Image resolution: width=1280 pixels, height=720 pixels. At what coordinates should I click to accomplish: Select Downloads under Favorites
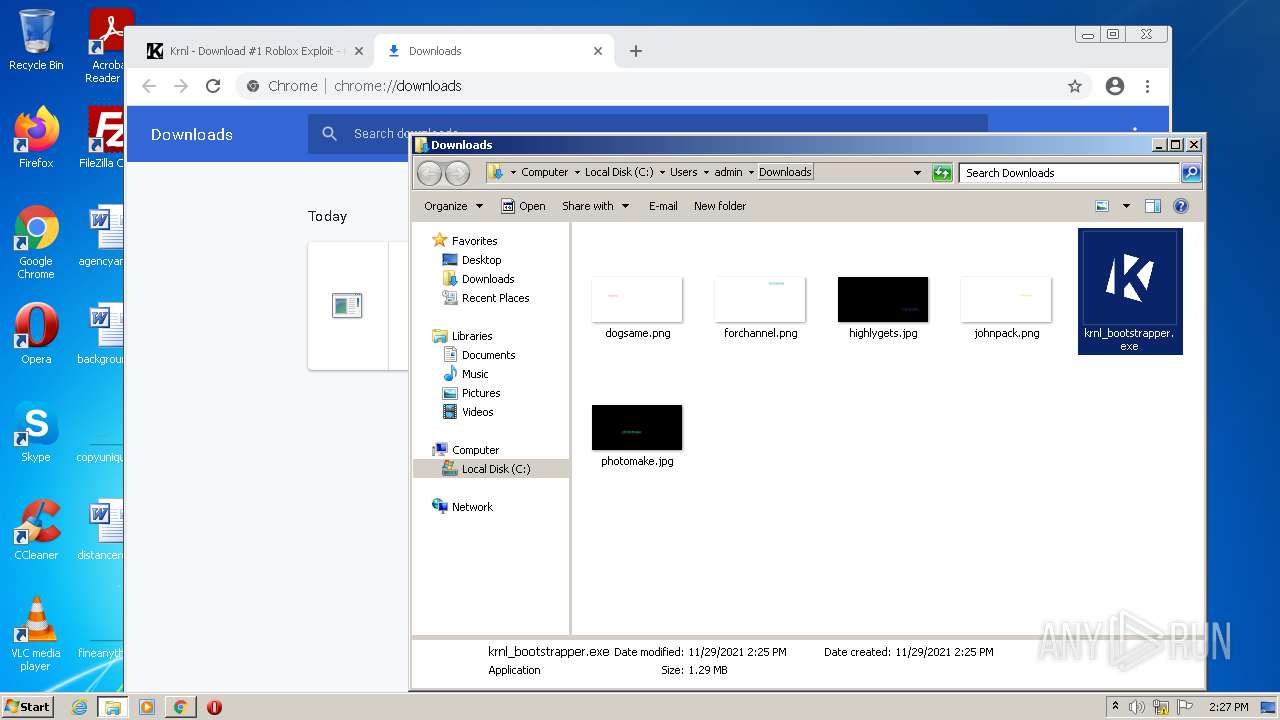[x=487, y=279]
